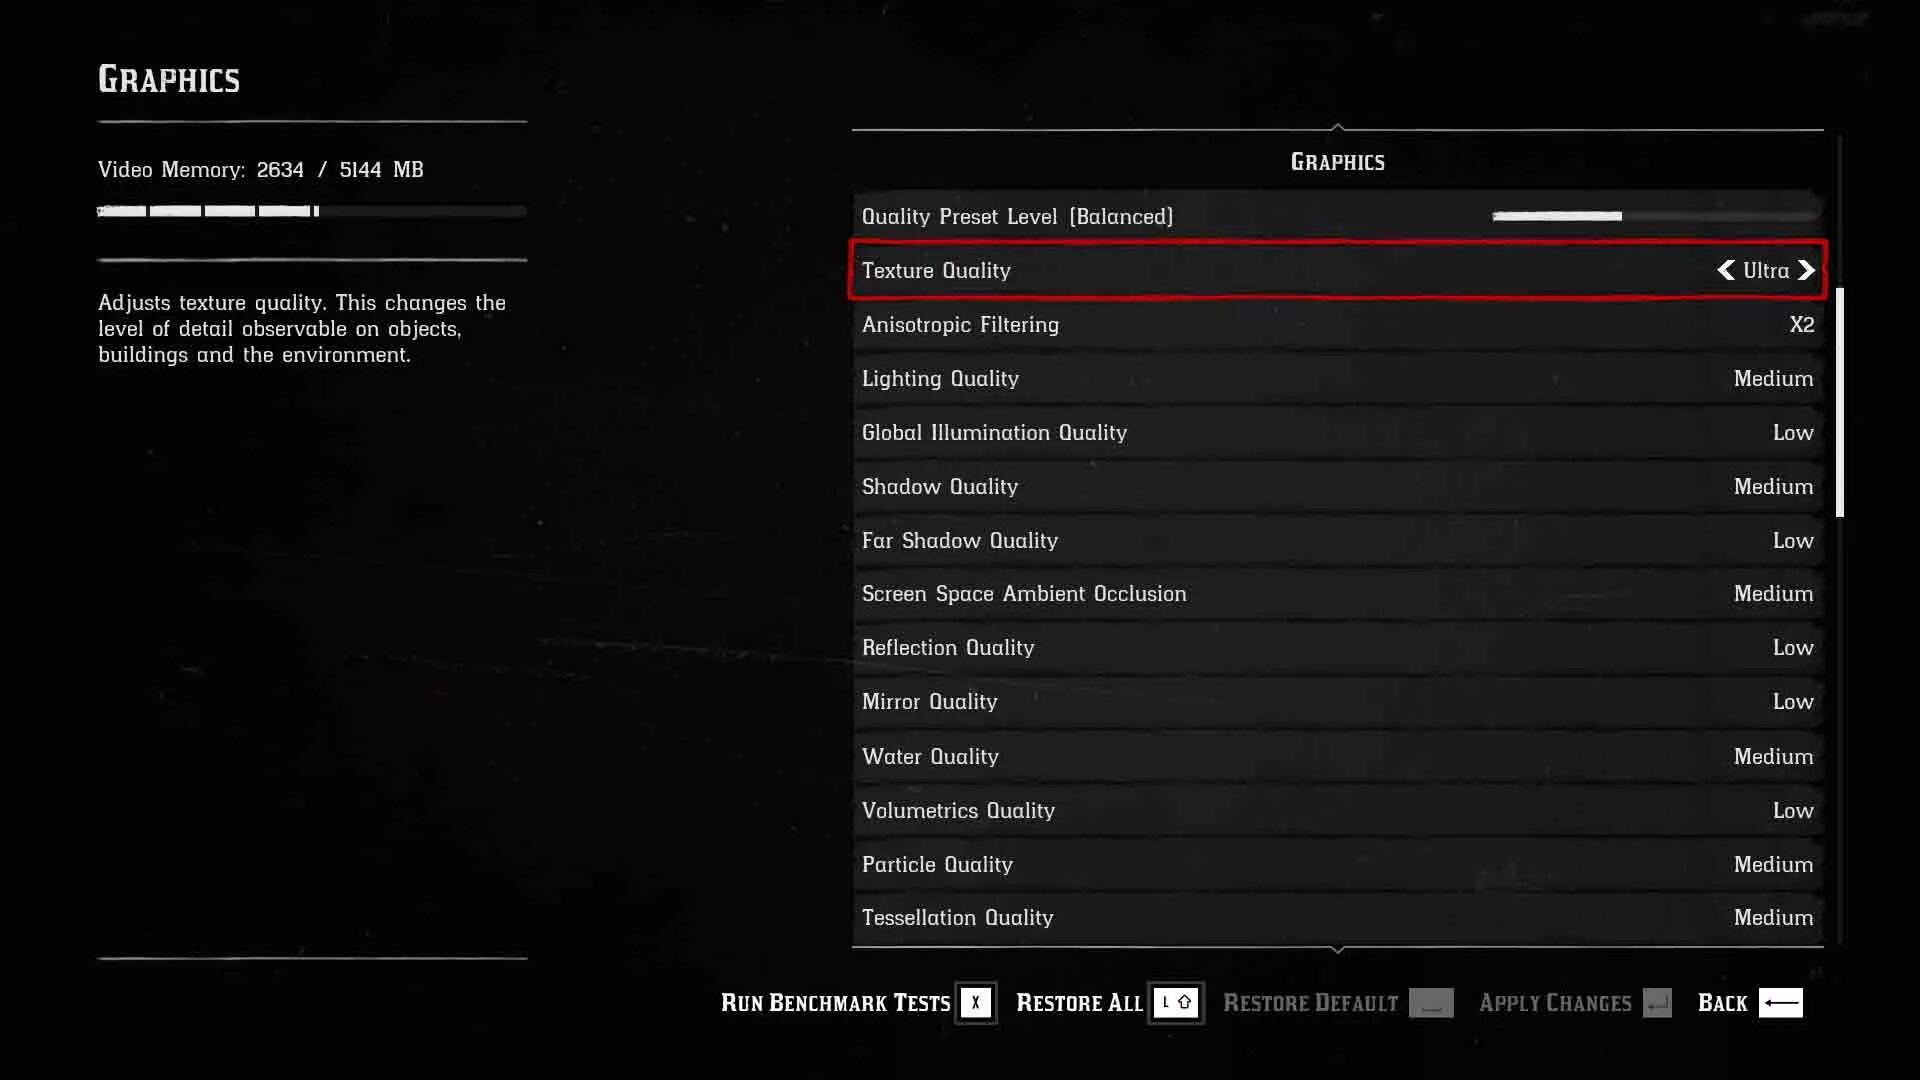
Task: Click Restore Default button
Action: pos(1309,1004)
